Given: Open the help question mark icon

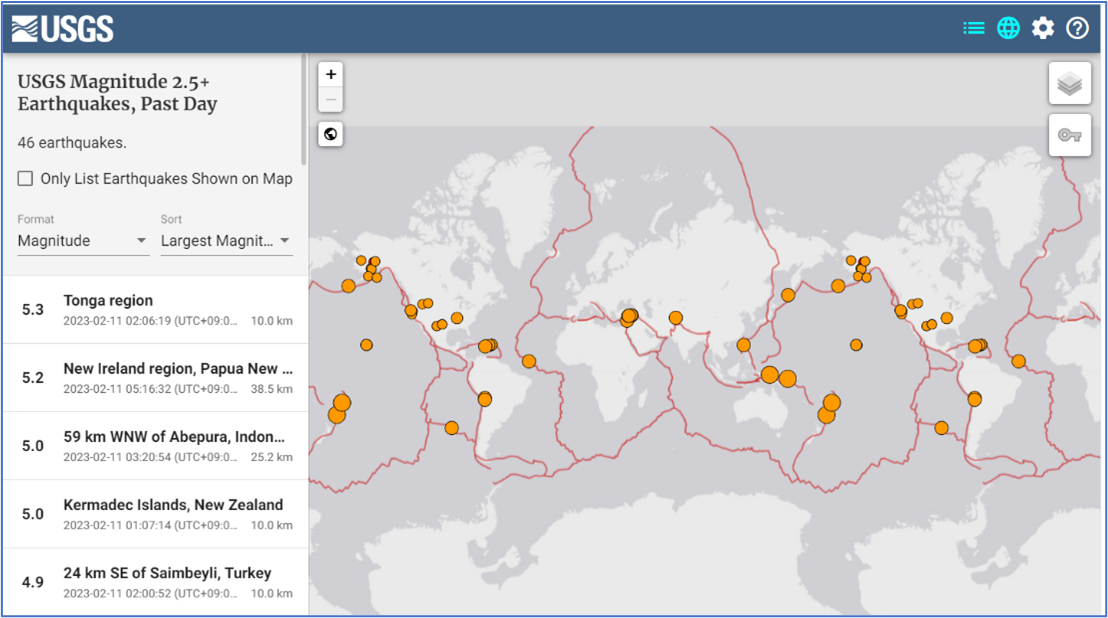Looking at the screenshot, I should coord(1078,28).
